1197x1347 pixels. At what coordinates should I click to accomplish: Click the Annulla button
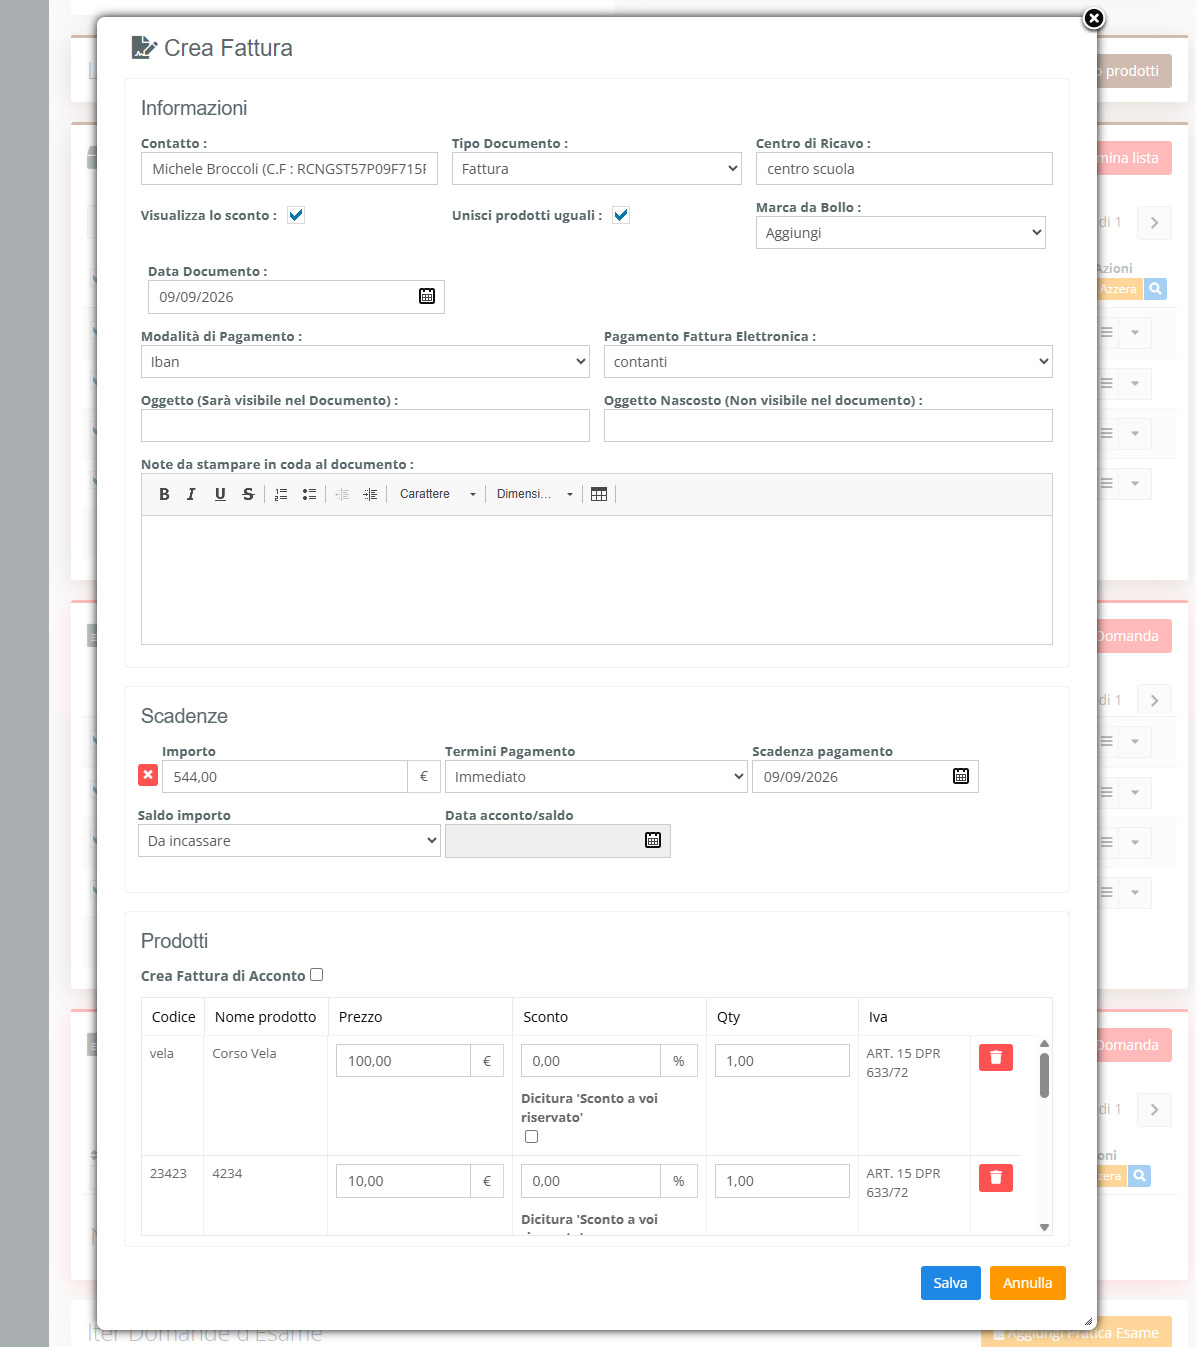pyautogui.click(x=1028, y=1283)
